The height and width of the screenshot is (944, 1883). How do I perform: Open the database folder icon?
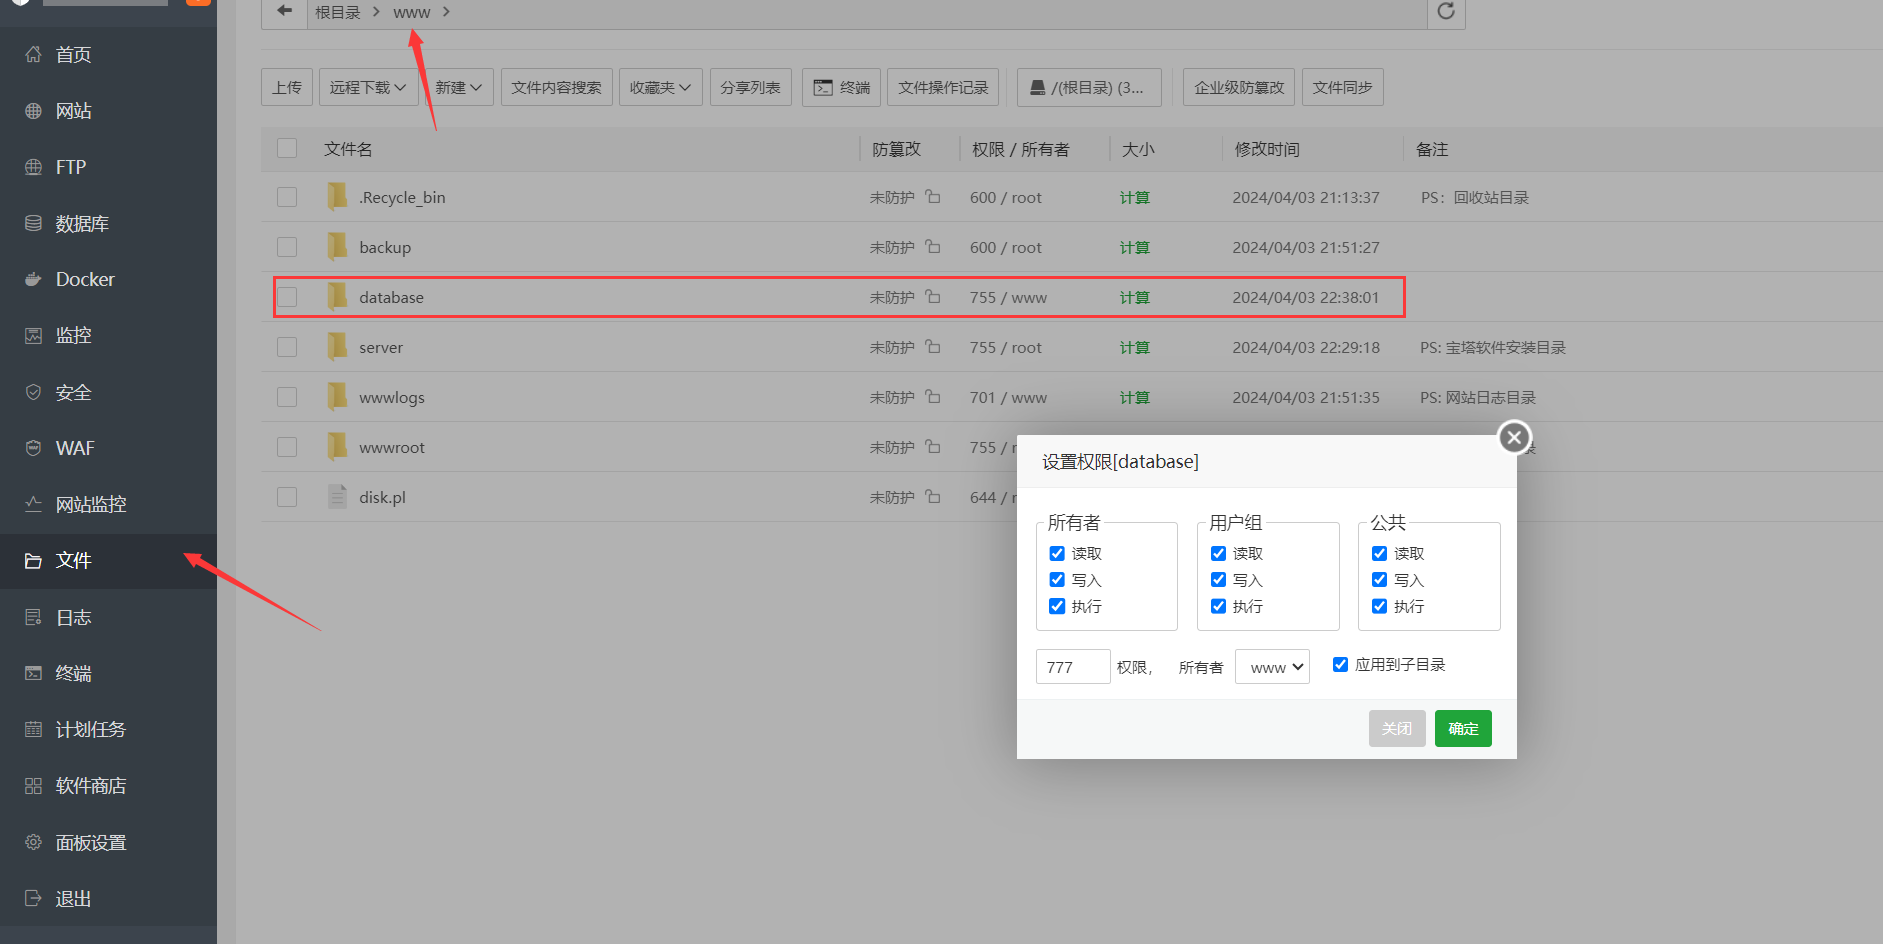pos(338,297)
